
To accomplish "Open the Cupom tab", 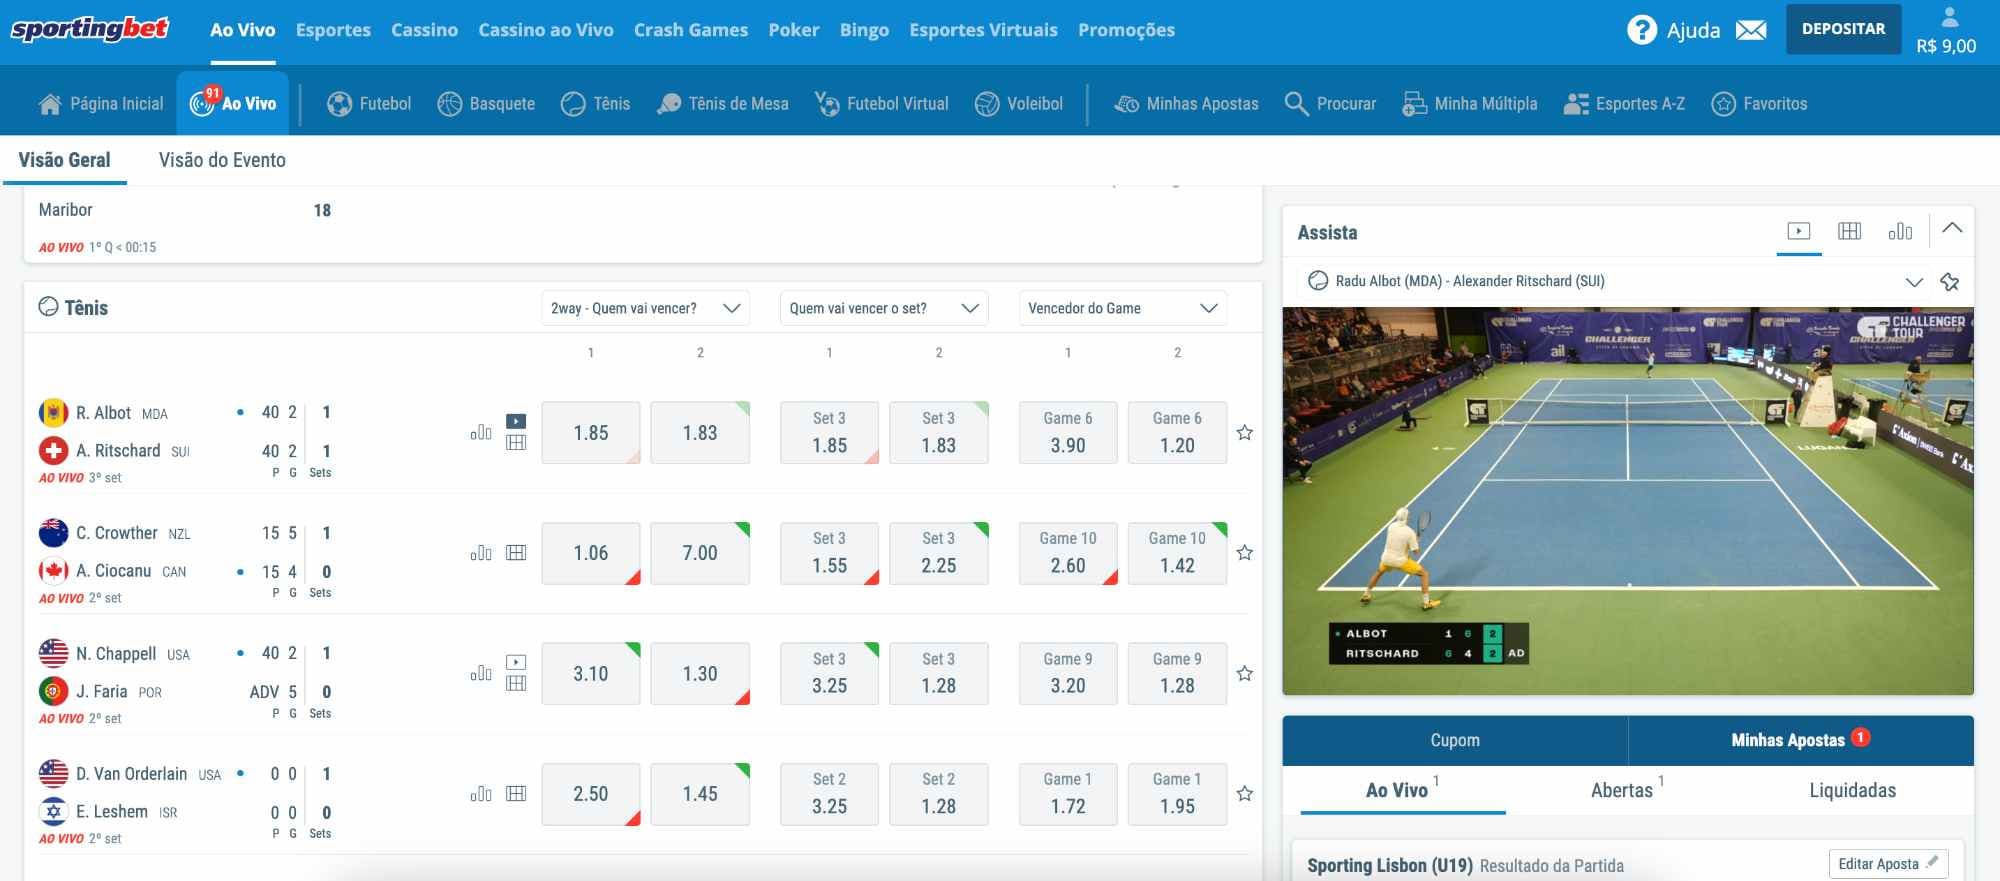I will tap(1455, 740).
